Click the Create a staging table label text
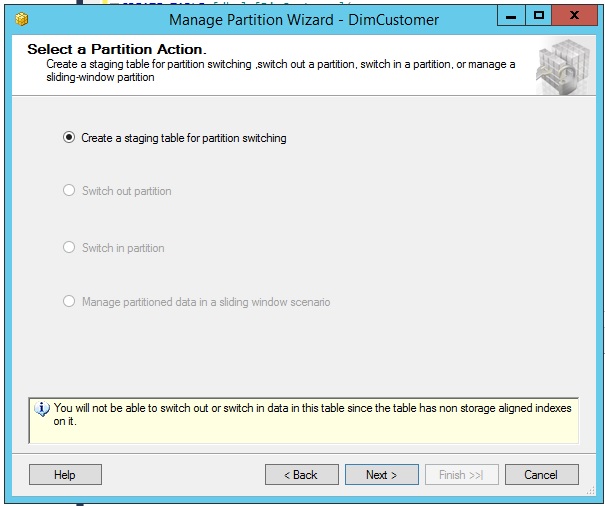Screen dimensions: 605x506 184,138
